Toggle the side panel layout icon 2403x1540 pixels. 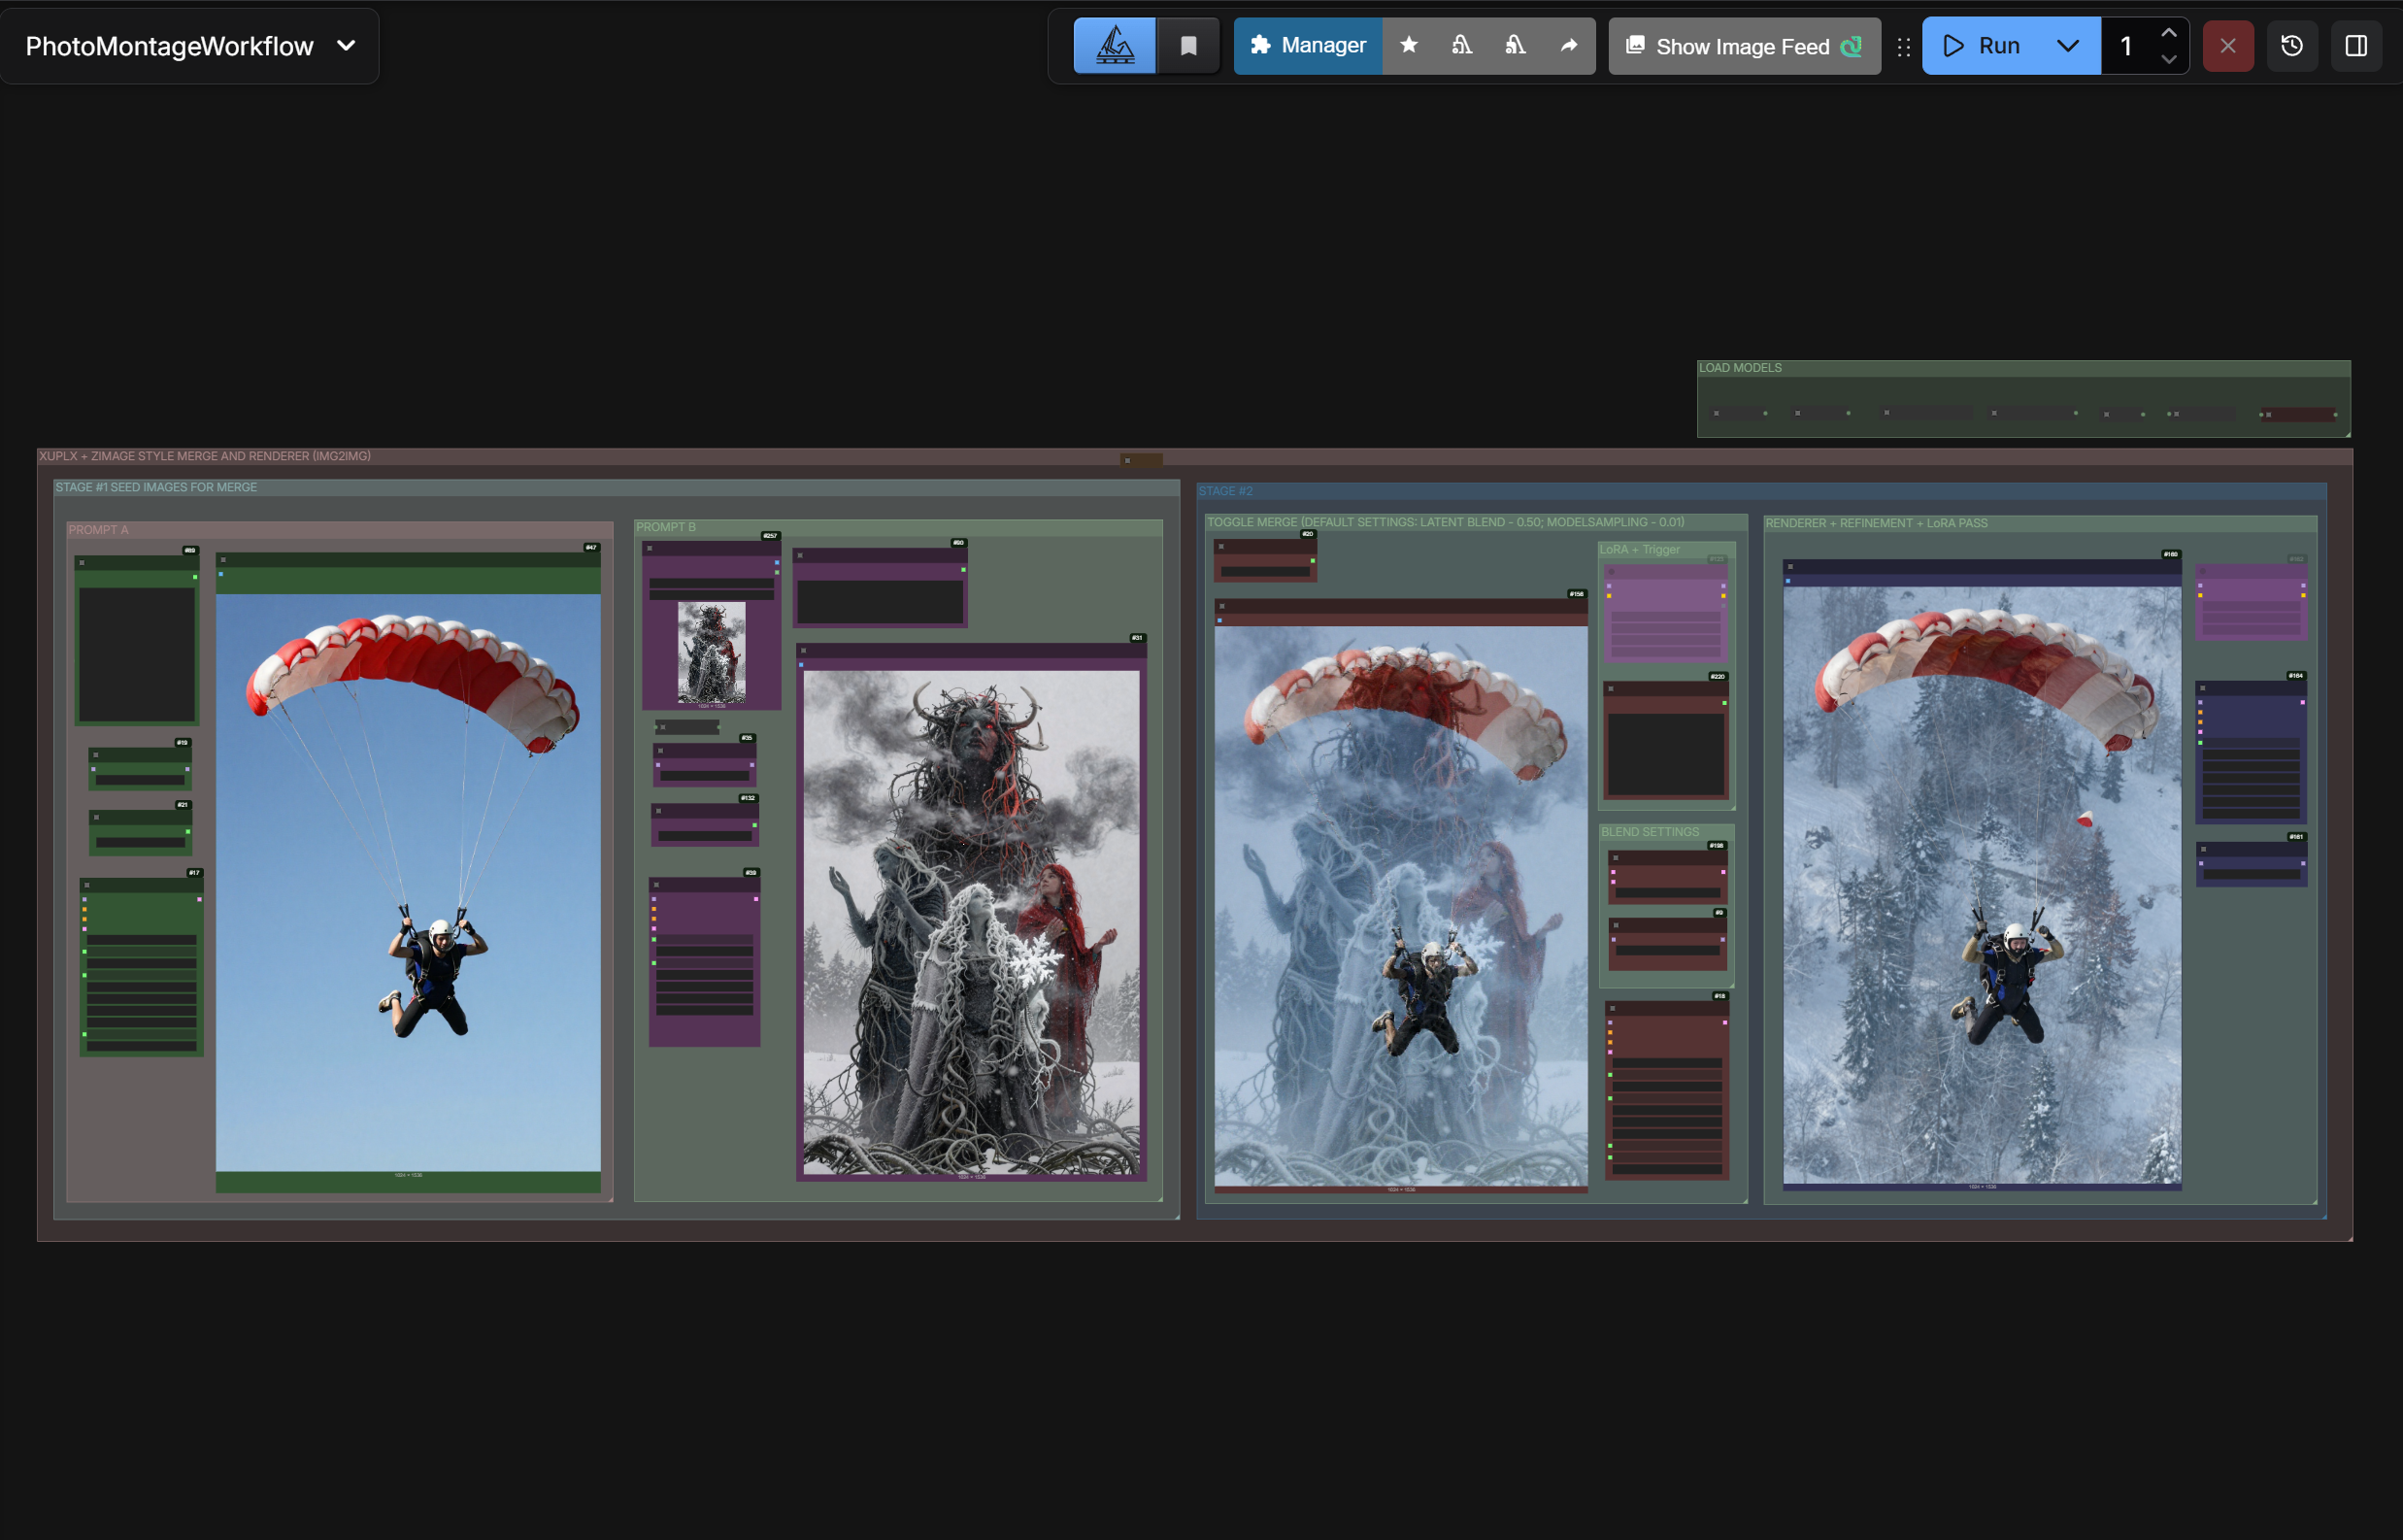(x=2355, y=46)
